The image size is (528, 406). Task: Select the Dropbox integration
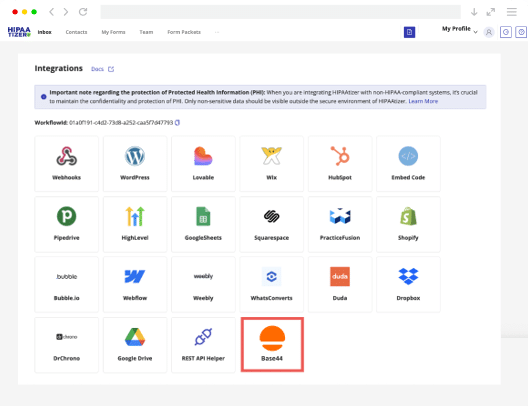[x=408, y=284]
